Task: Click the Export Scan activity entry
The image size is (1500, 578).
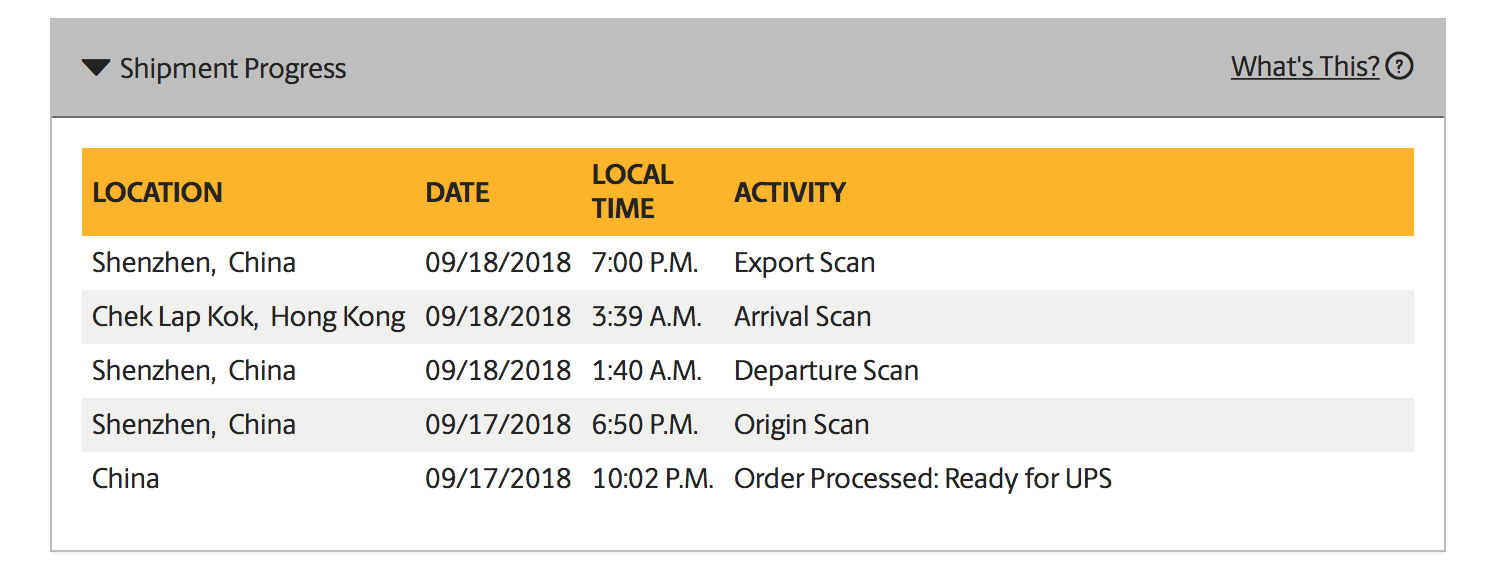Action: click(804, 263)
